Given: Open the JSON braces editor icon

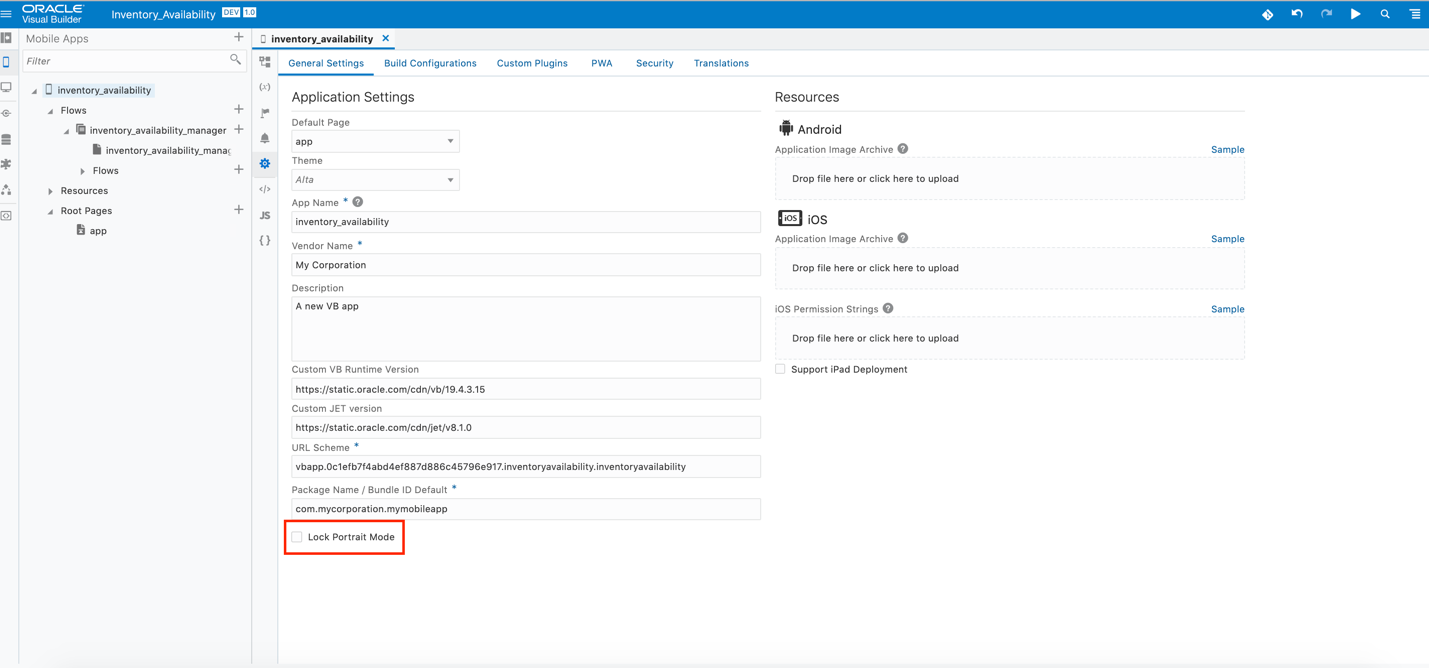Looking at the screenshot, I should [x=265, y=240].
